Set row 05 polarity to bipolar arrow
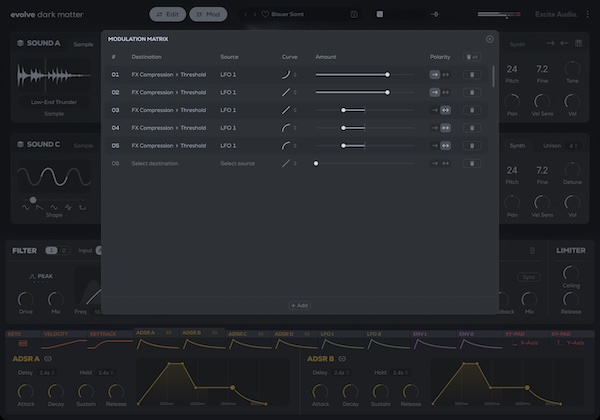Image resolution: width=600 pixels, height=420 pixels. [x=446, y=146]
